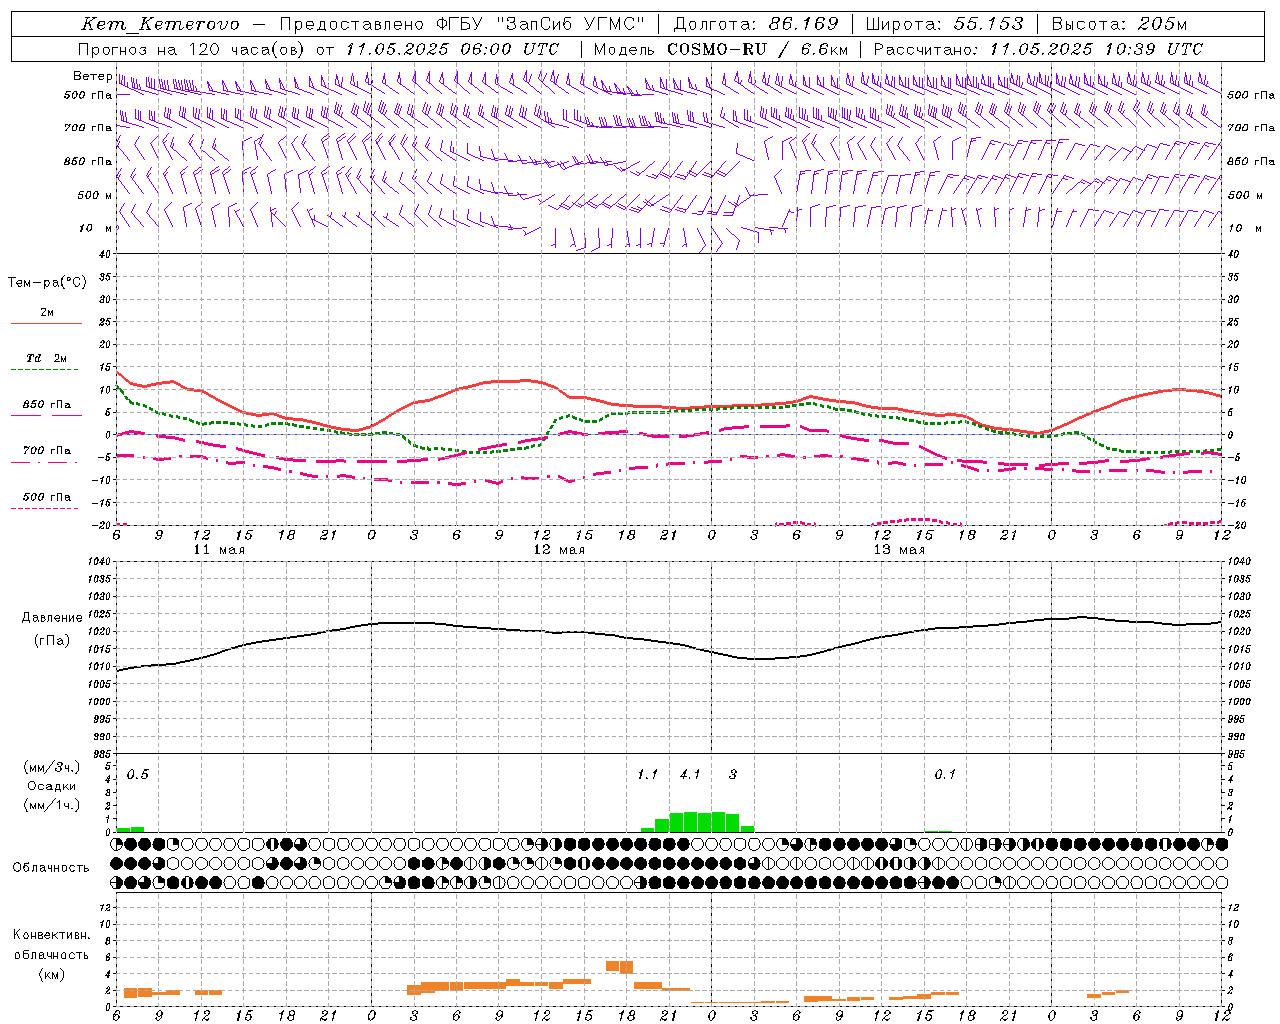Click the Облачность cloudiness label
This screenshot has height=1024, width=1280.
click(51, 867)
